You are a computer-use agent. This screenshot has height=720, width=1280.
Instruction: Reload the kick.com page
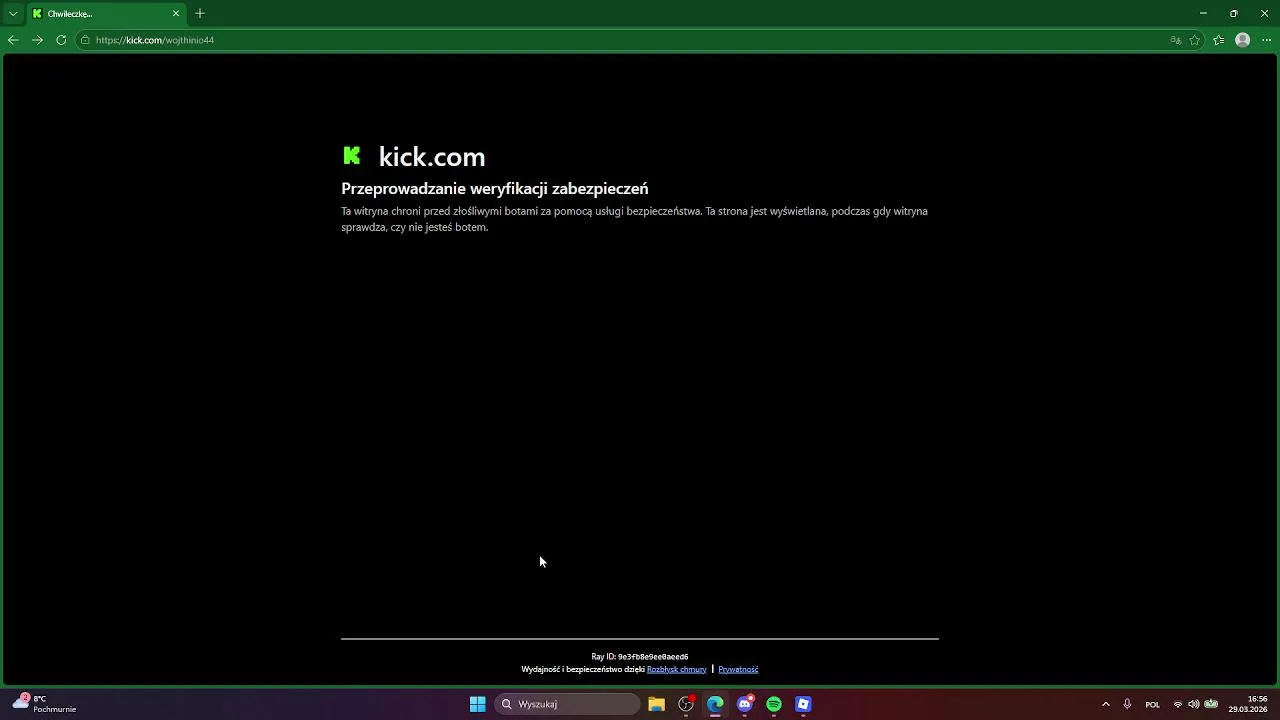tap(61, 40)
